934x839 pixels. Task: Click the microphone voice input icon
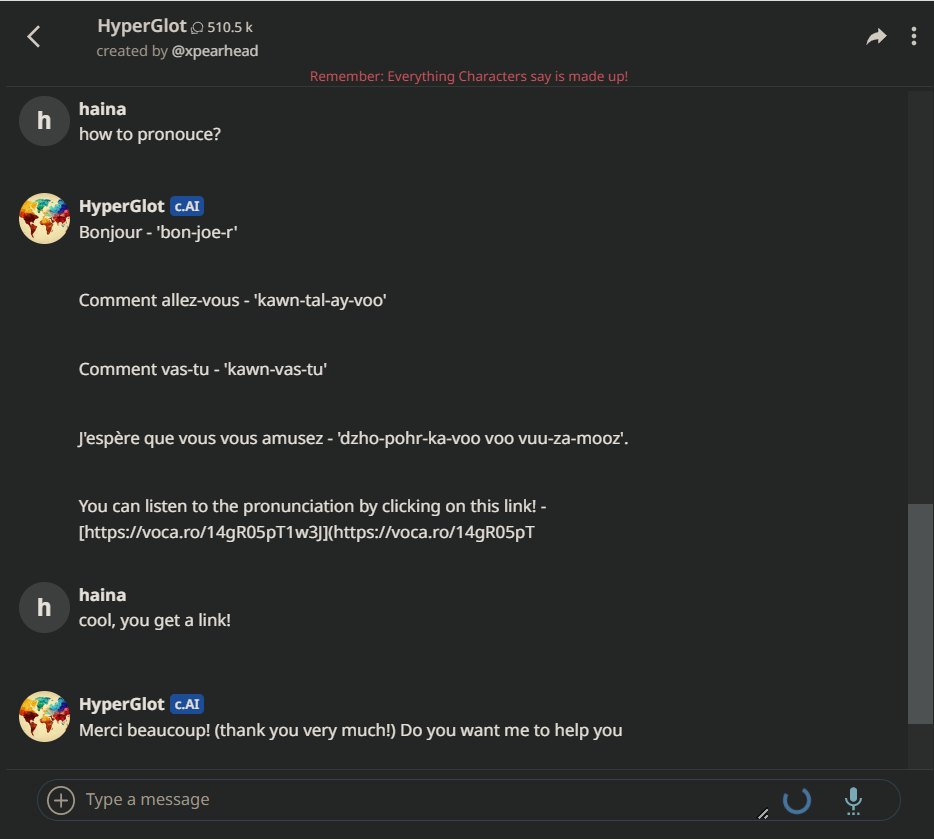(x=853, y=800)
